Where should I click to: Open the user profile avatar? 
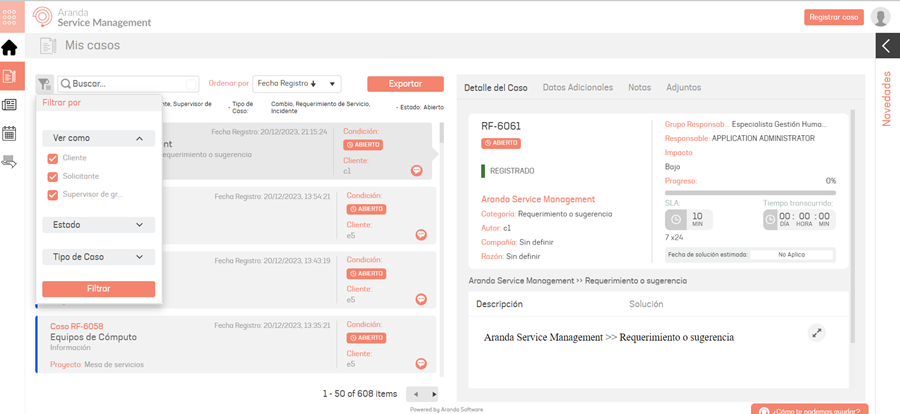(880, 17)
